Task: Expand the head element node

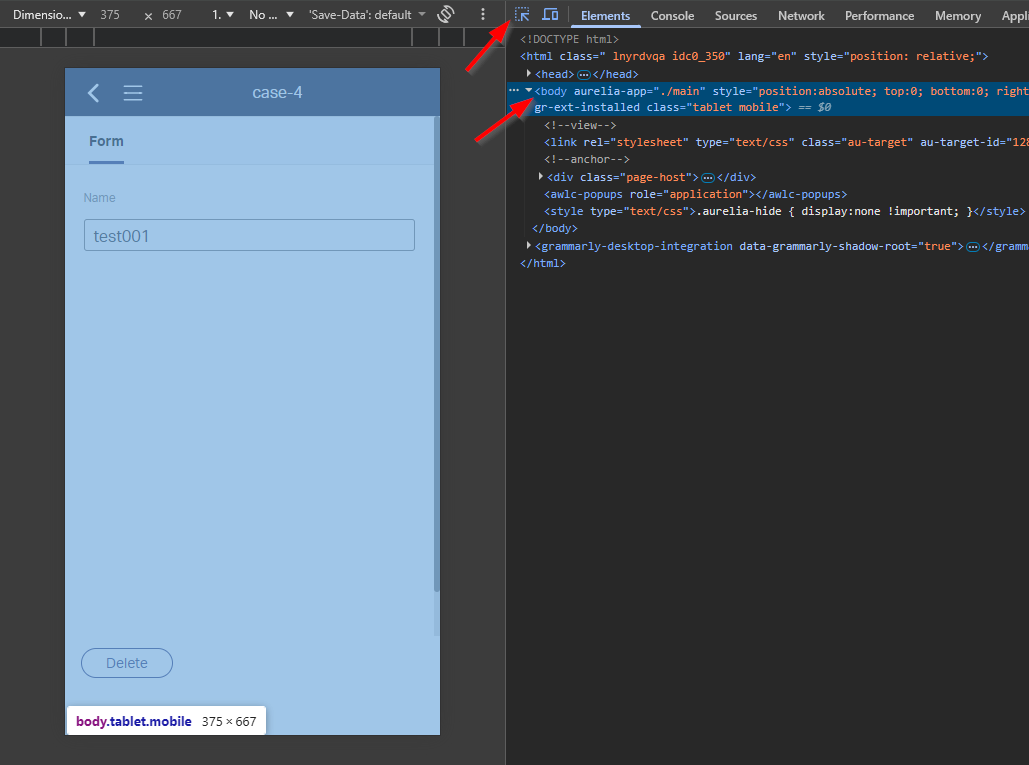Action: tap(529, 74)
